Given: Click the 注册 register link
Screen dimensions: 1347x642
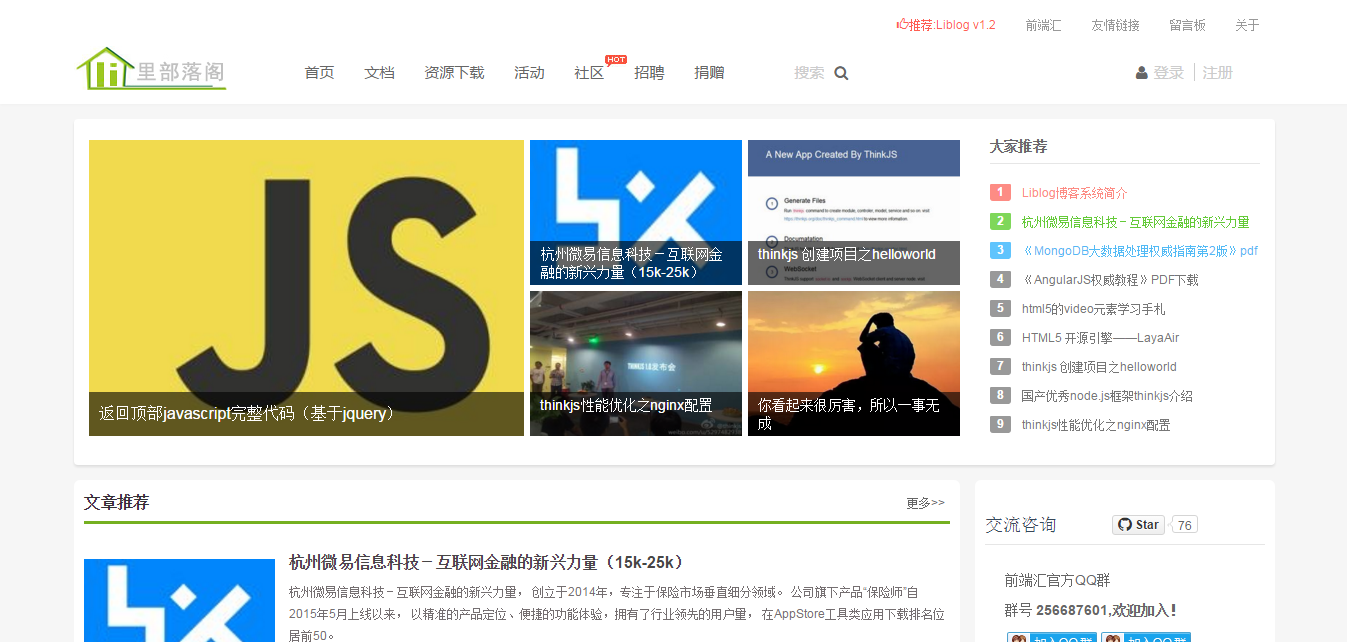Looking at the screenshot, I should (x=1217, y=73).
